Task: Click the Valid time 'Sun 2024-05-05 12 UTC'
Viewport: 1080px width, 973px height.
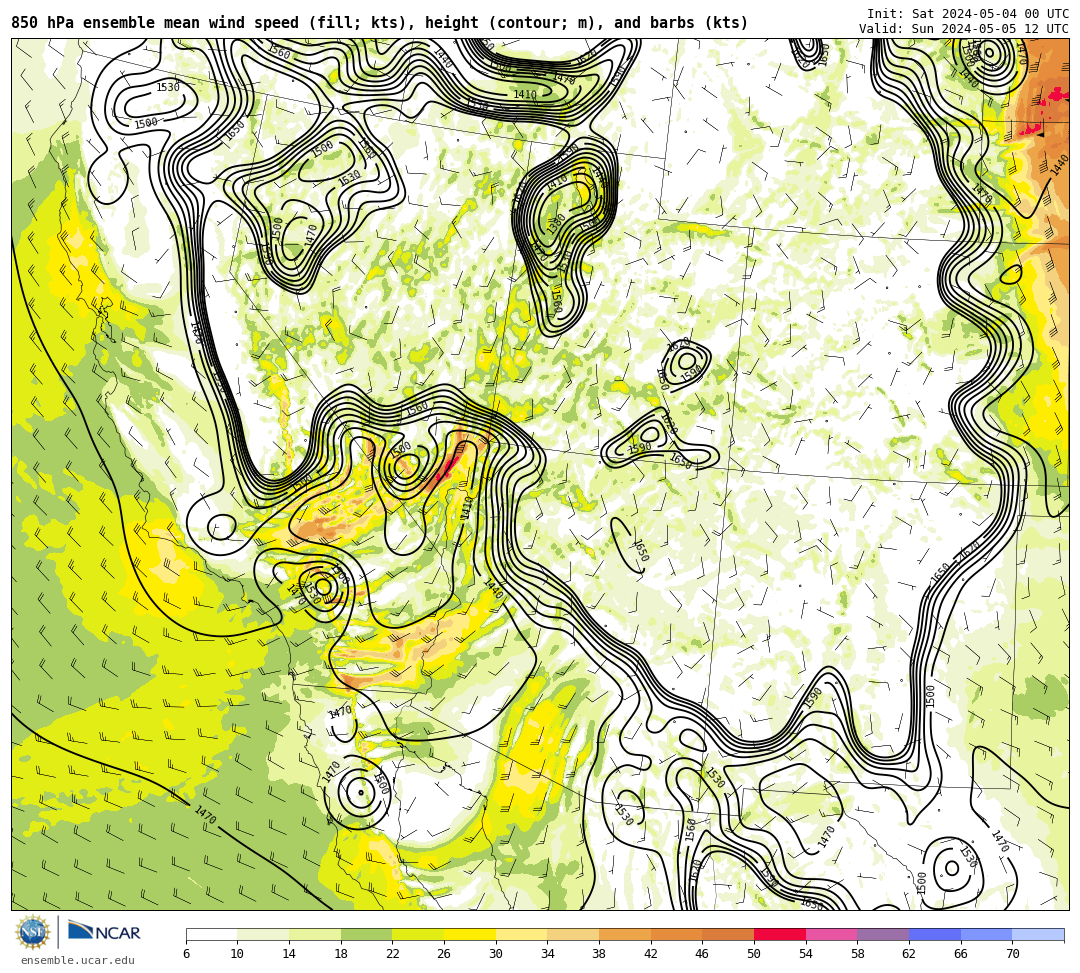Action: pyautogui.click(x=990, y=29)
